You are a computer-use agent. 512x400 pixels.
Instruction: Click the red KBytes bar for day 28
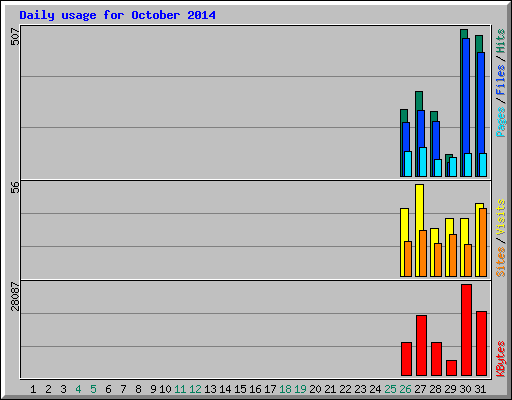pyautogui.click(x=436, y=359)
